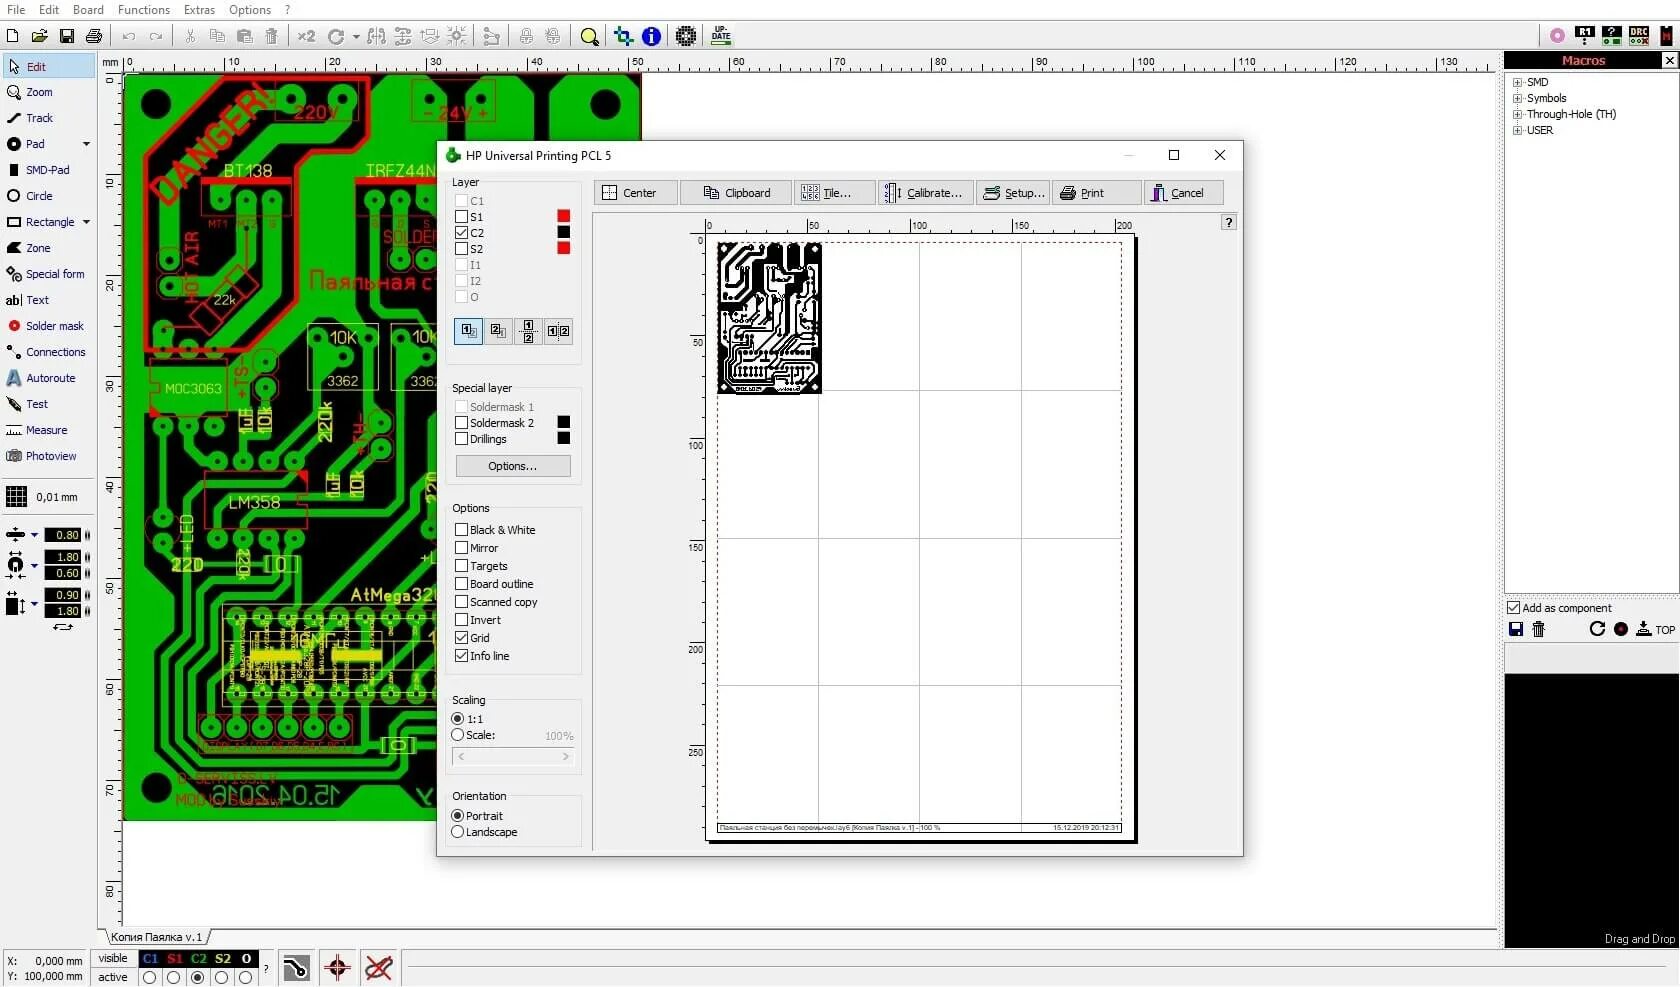
Task: Click the Calibrate... button
Action: [x=926, y=193]
